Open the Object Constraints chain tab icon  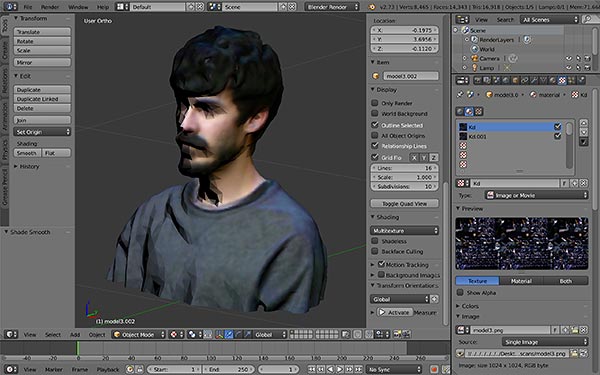[525, 80]
